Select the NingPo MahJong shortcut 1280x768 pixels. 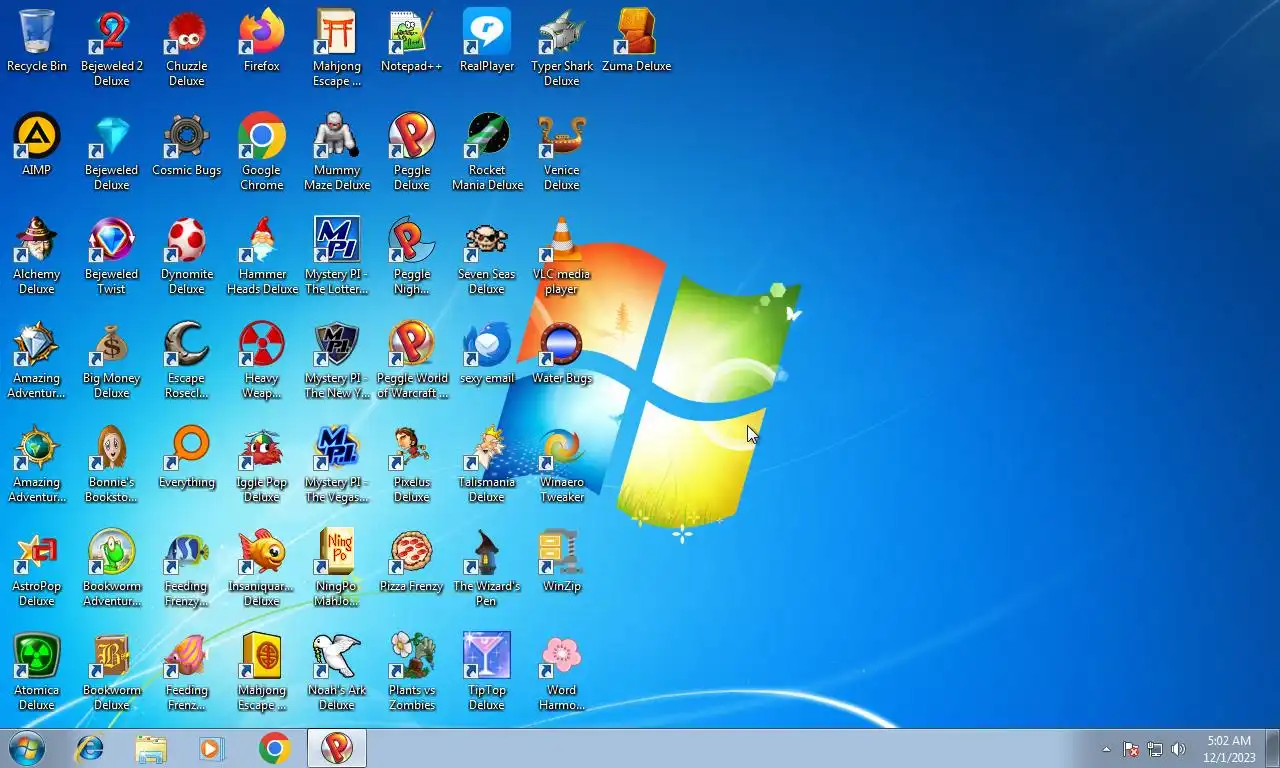[x=337, y=568]
